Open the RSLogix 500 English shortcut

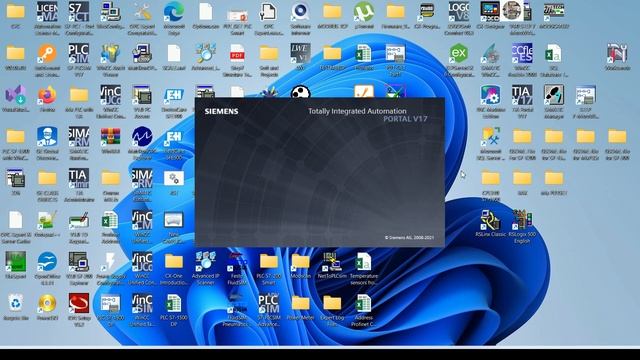pos(522,220)
